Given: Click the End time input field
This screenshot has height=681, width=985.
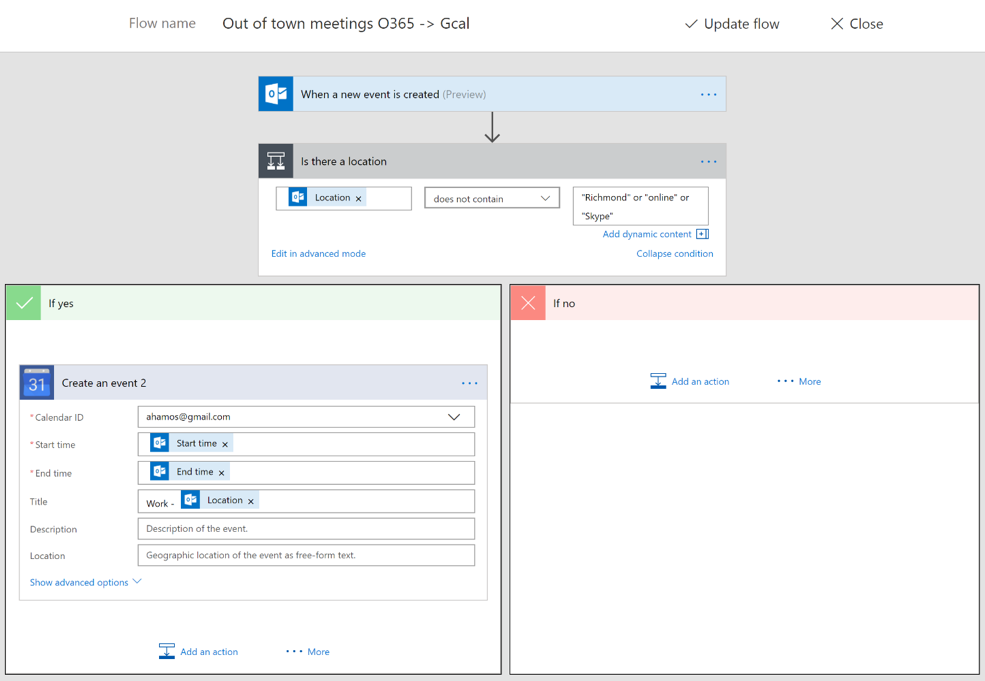Looking at the screenshot, I should [x=306, y=472].
